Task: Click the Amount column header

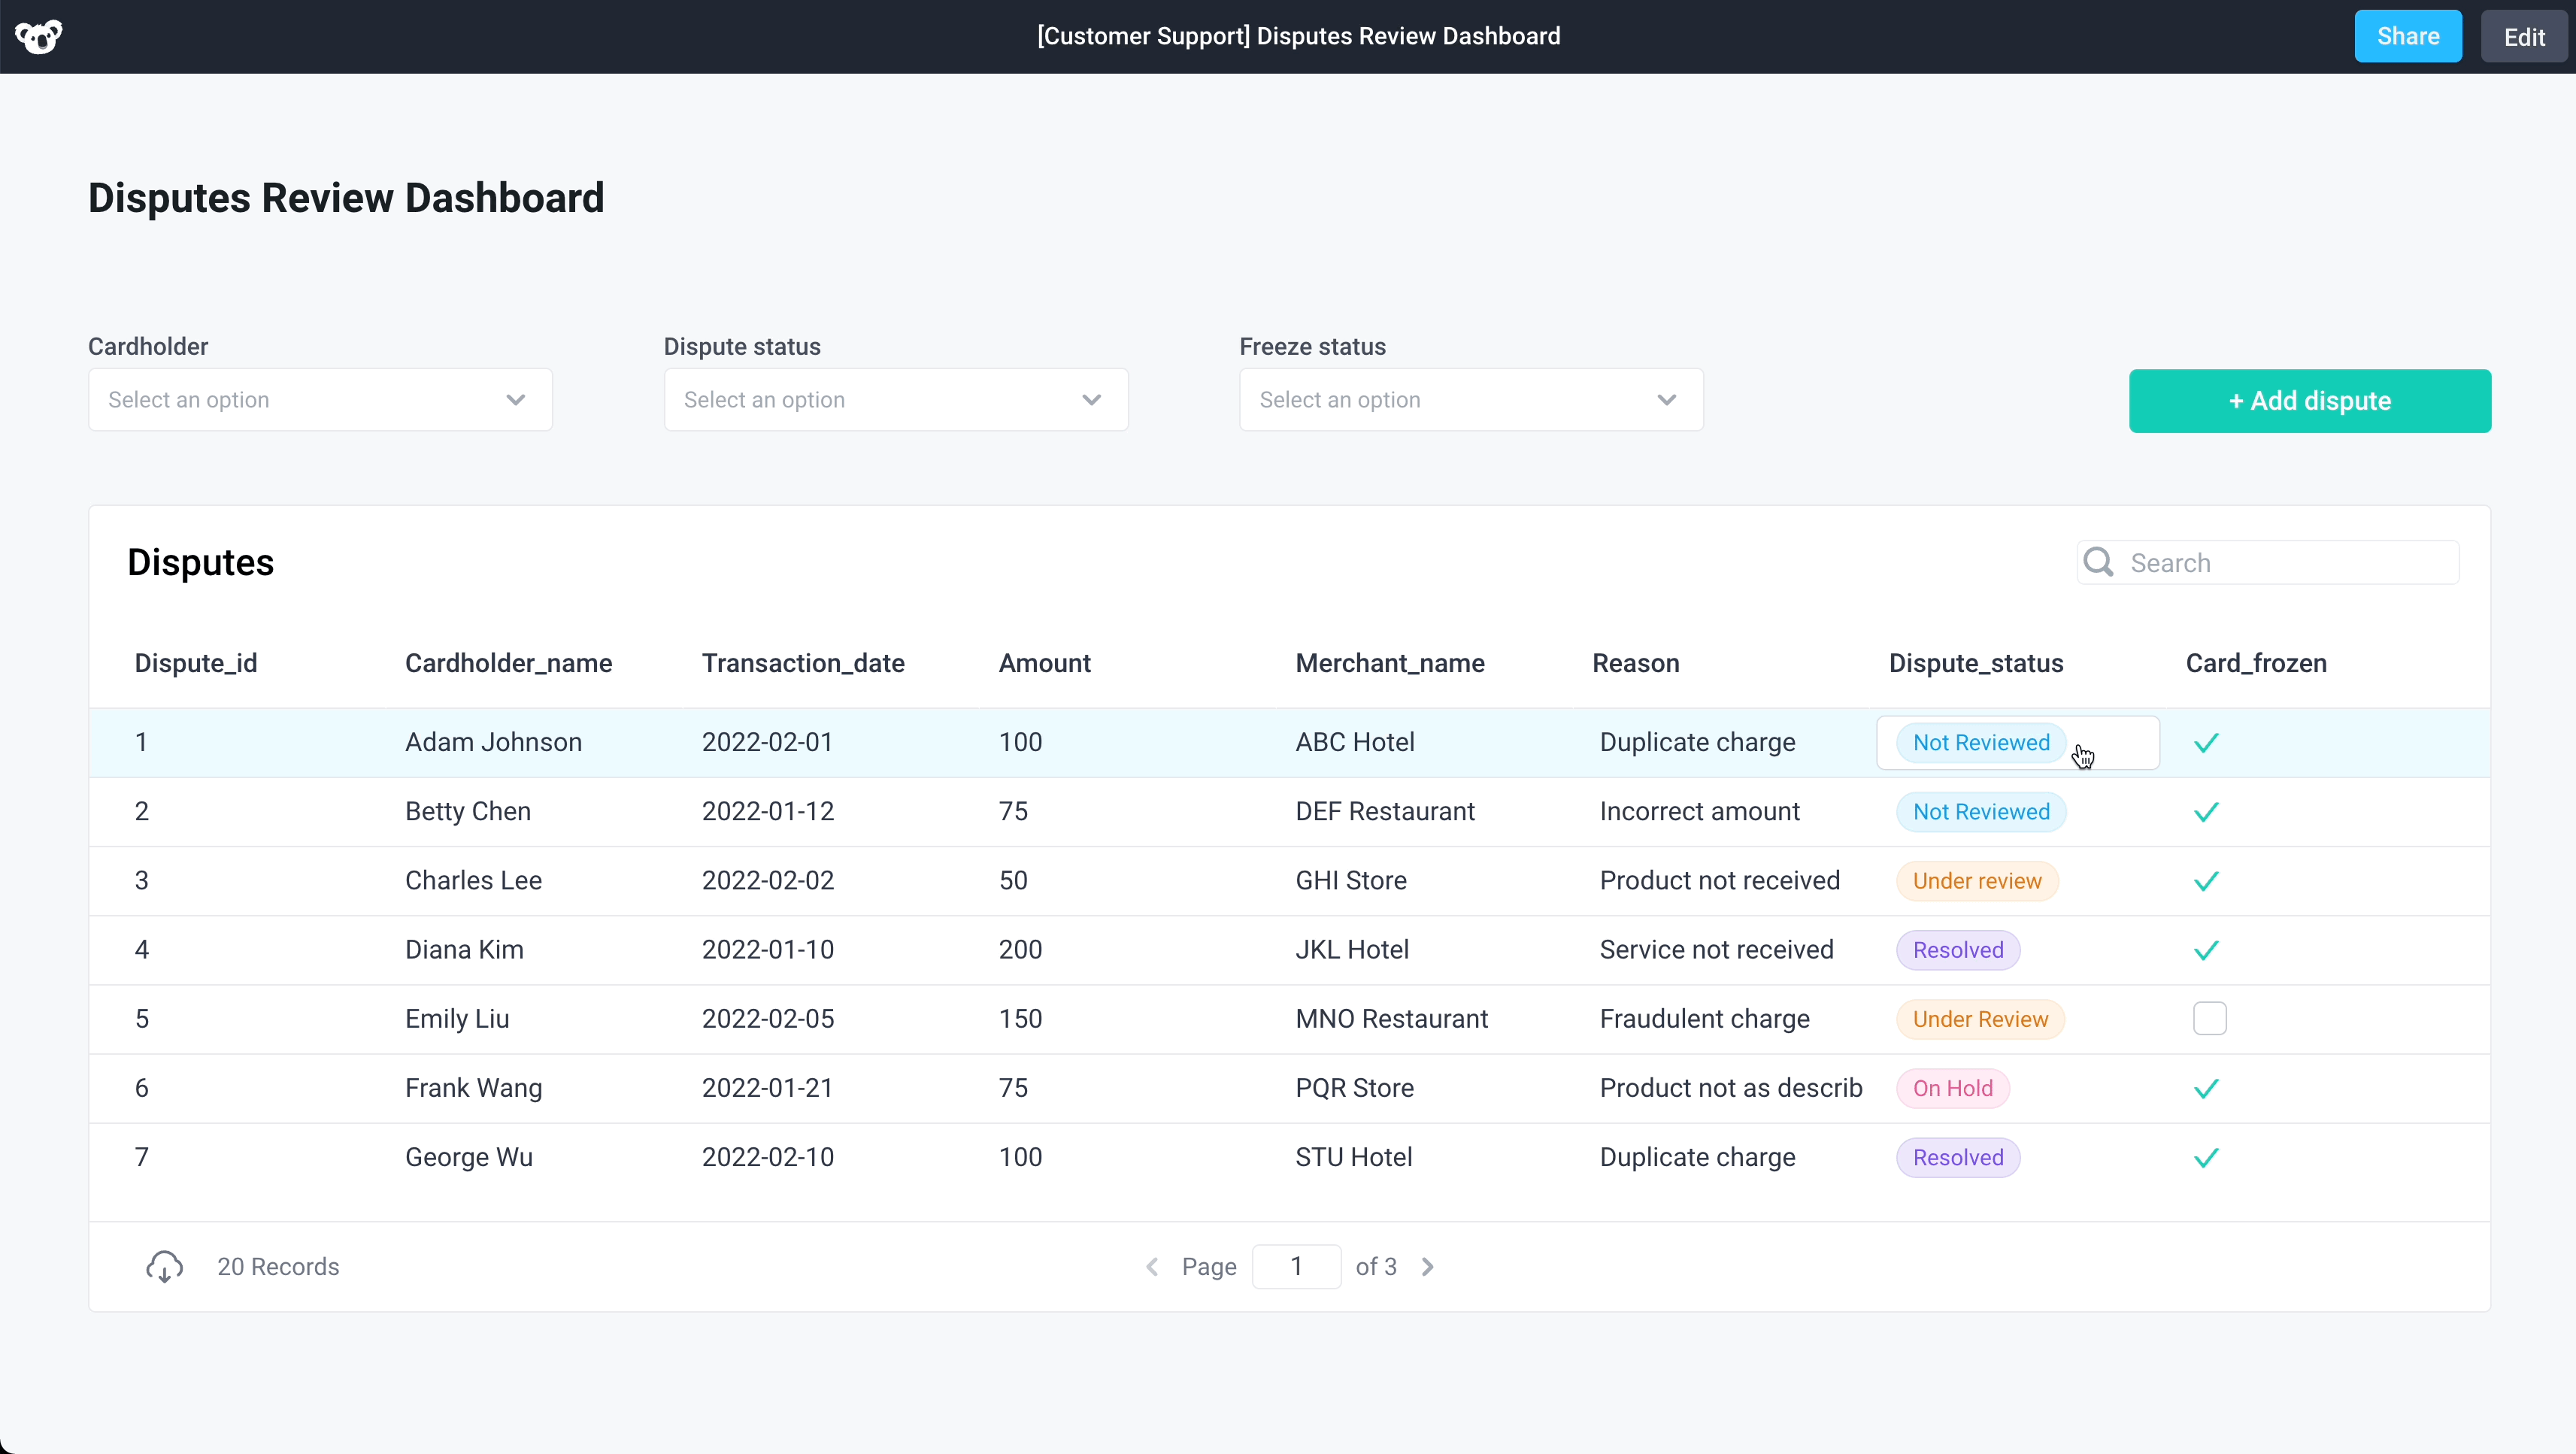Action: point(1044,663)
